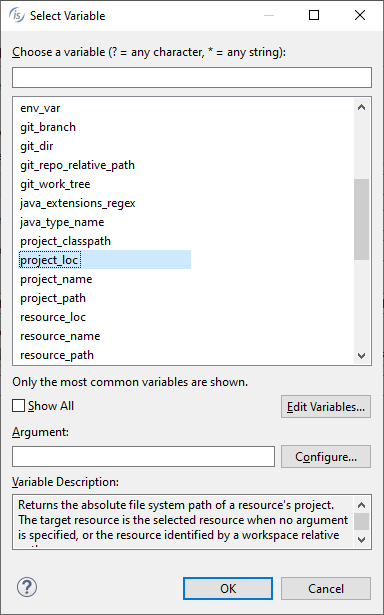Click the description box scroll up arrow
Viewport: 384px width, 615px height.
click(x=361, y=505)
